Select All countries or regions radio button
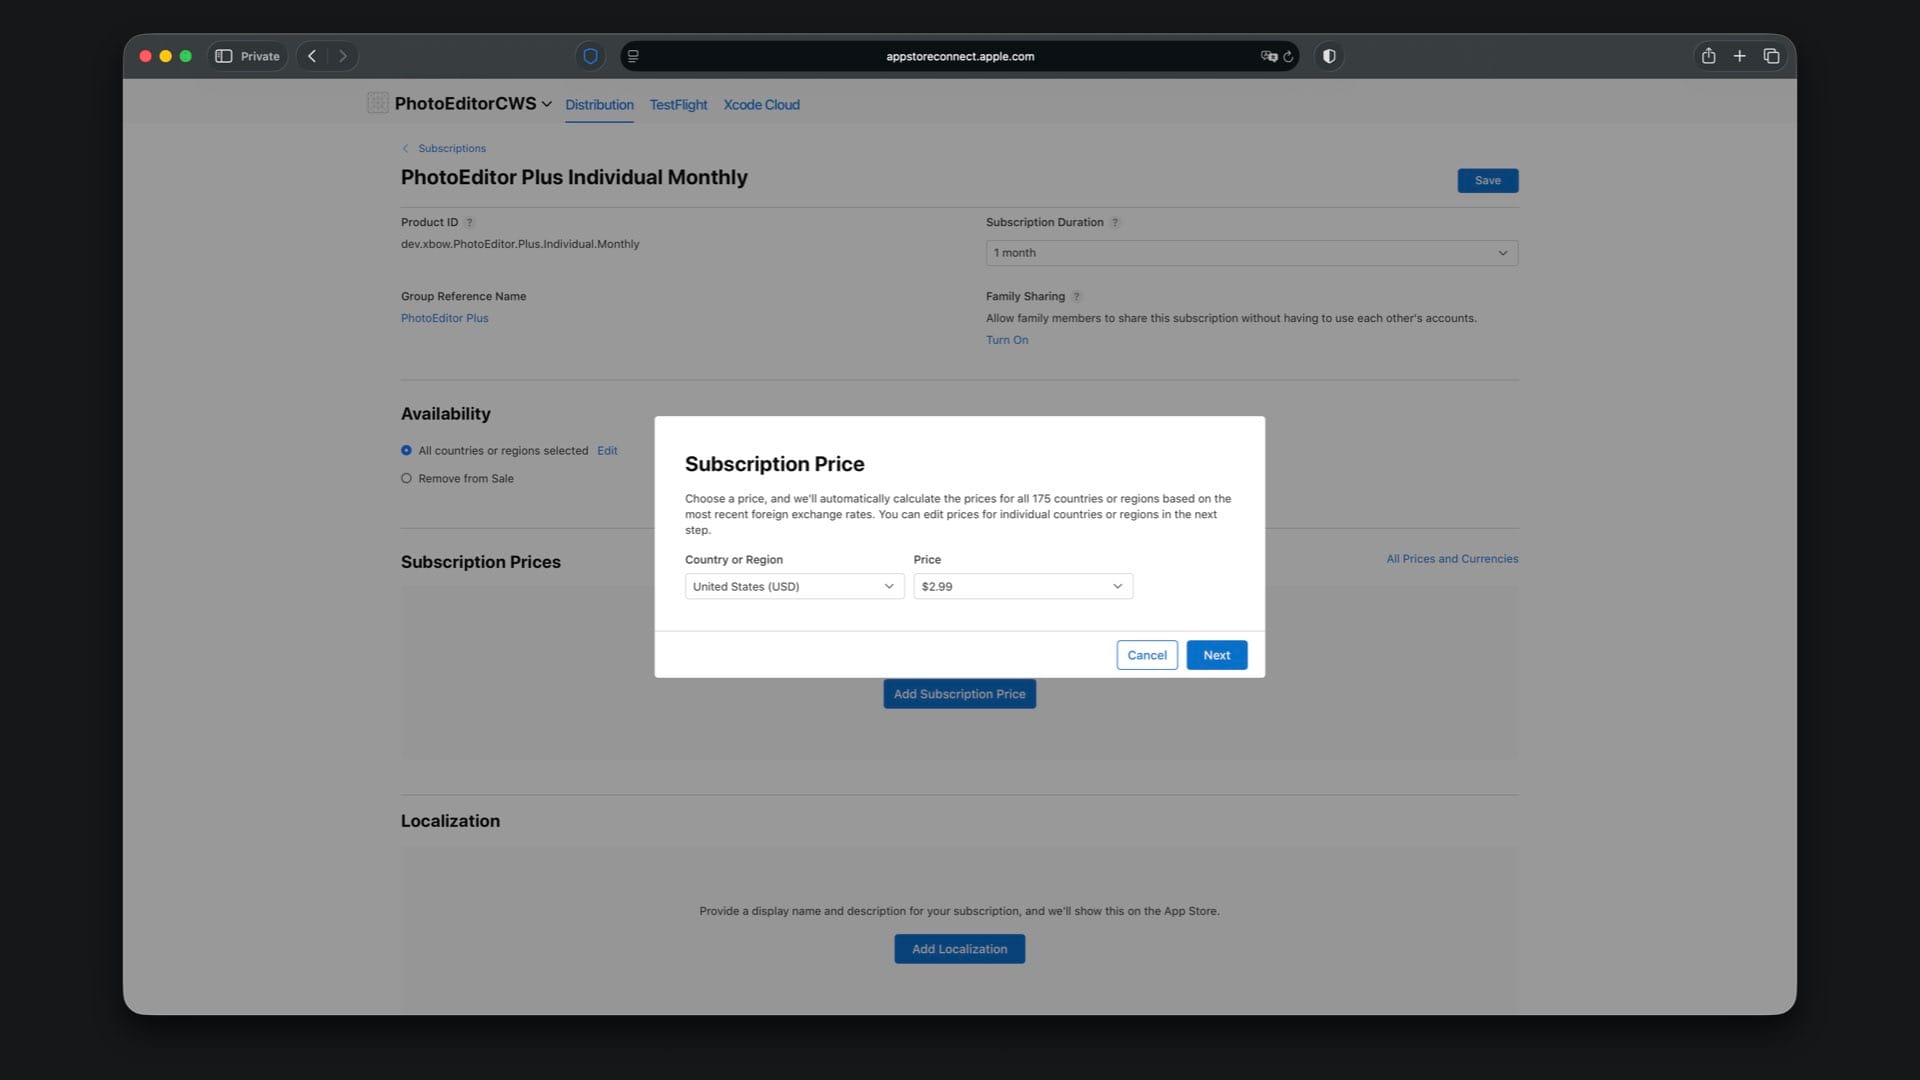The image size is (1920, 1080). (406, 451)
